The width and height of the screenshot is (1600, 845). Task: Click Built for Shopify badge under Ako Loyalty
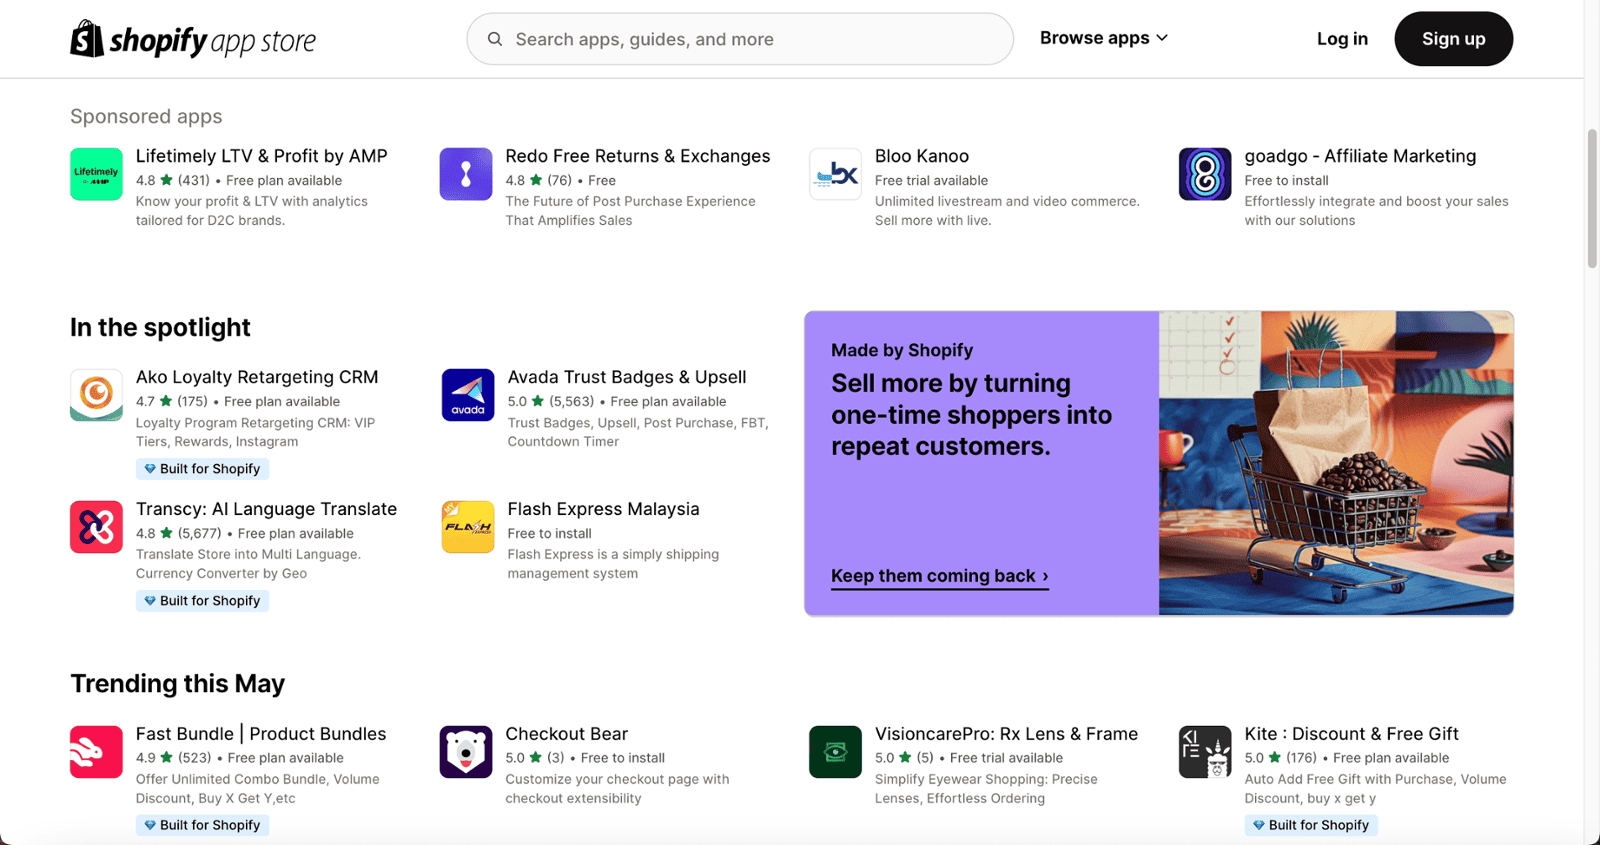(202, 469)
